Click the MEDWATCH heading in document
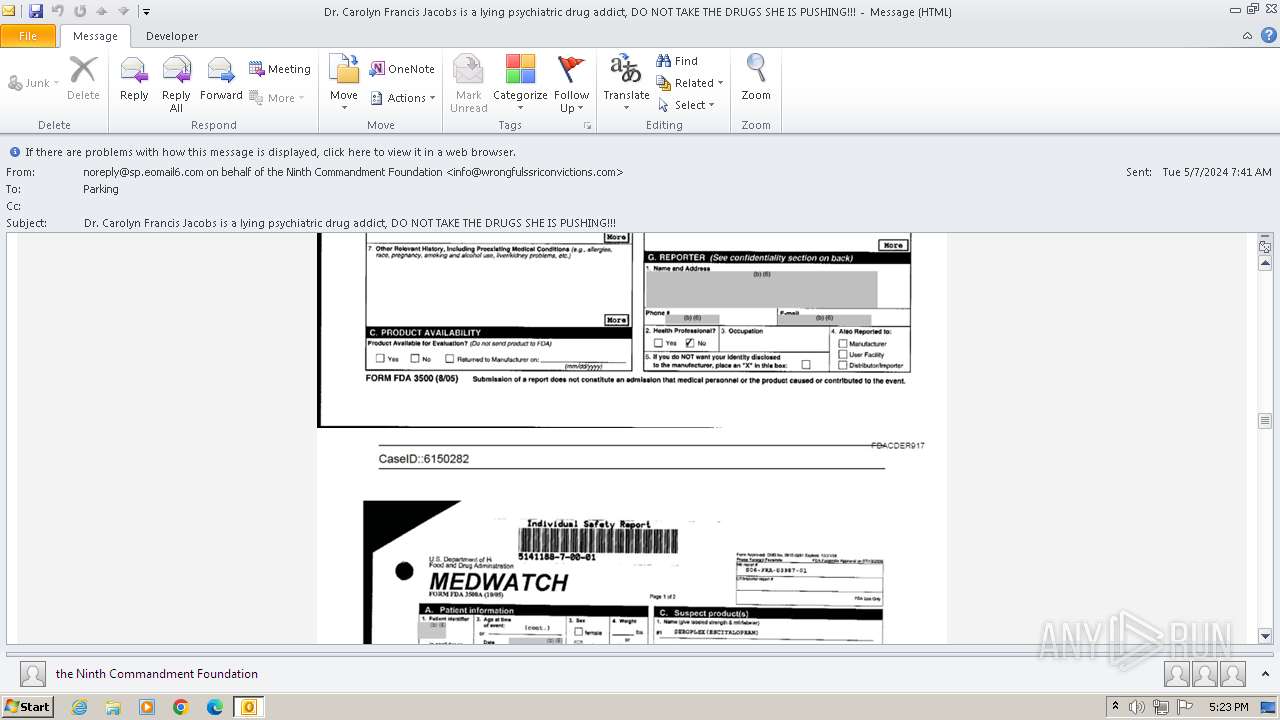Screen dimensions: 1280x720 point(498,582)
